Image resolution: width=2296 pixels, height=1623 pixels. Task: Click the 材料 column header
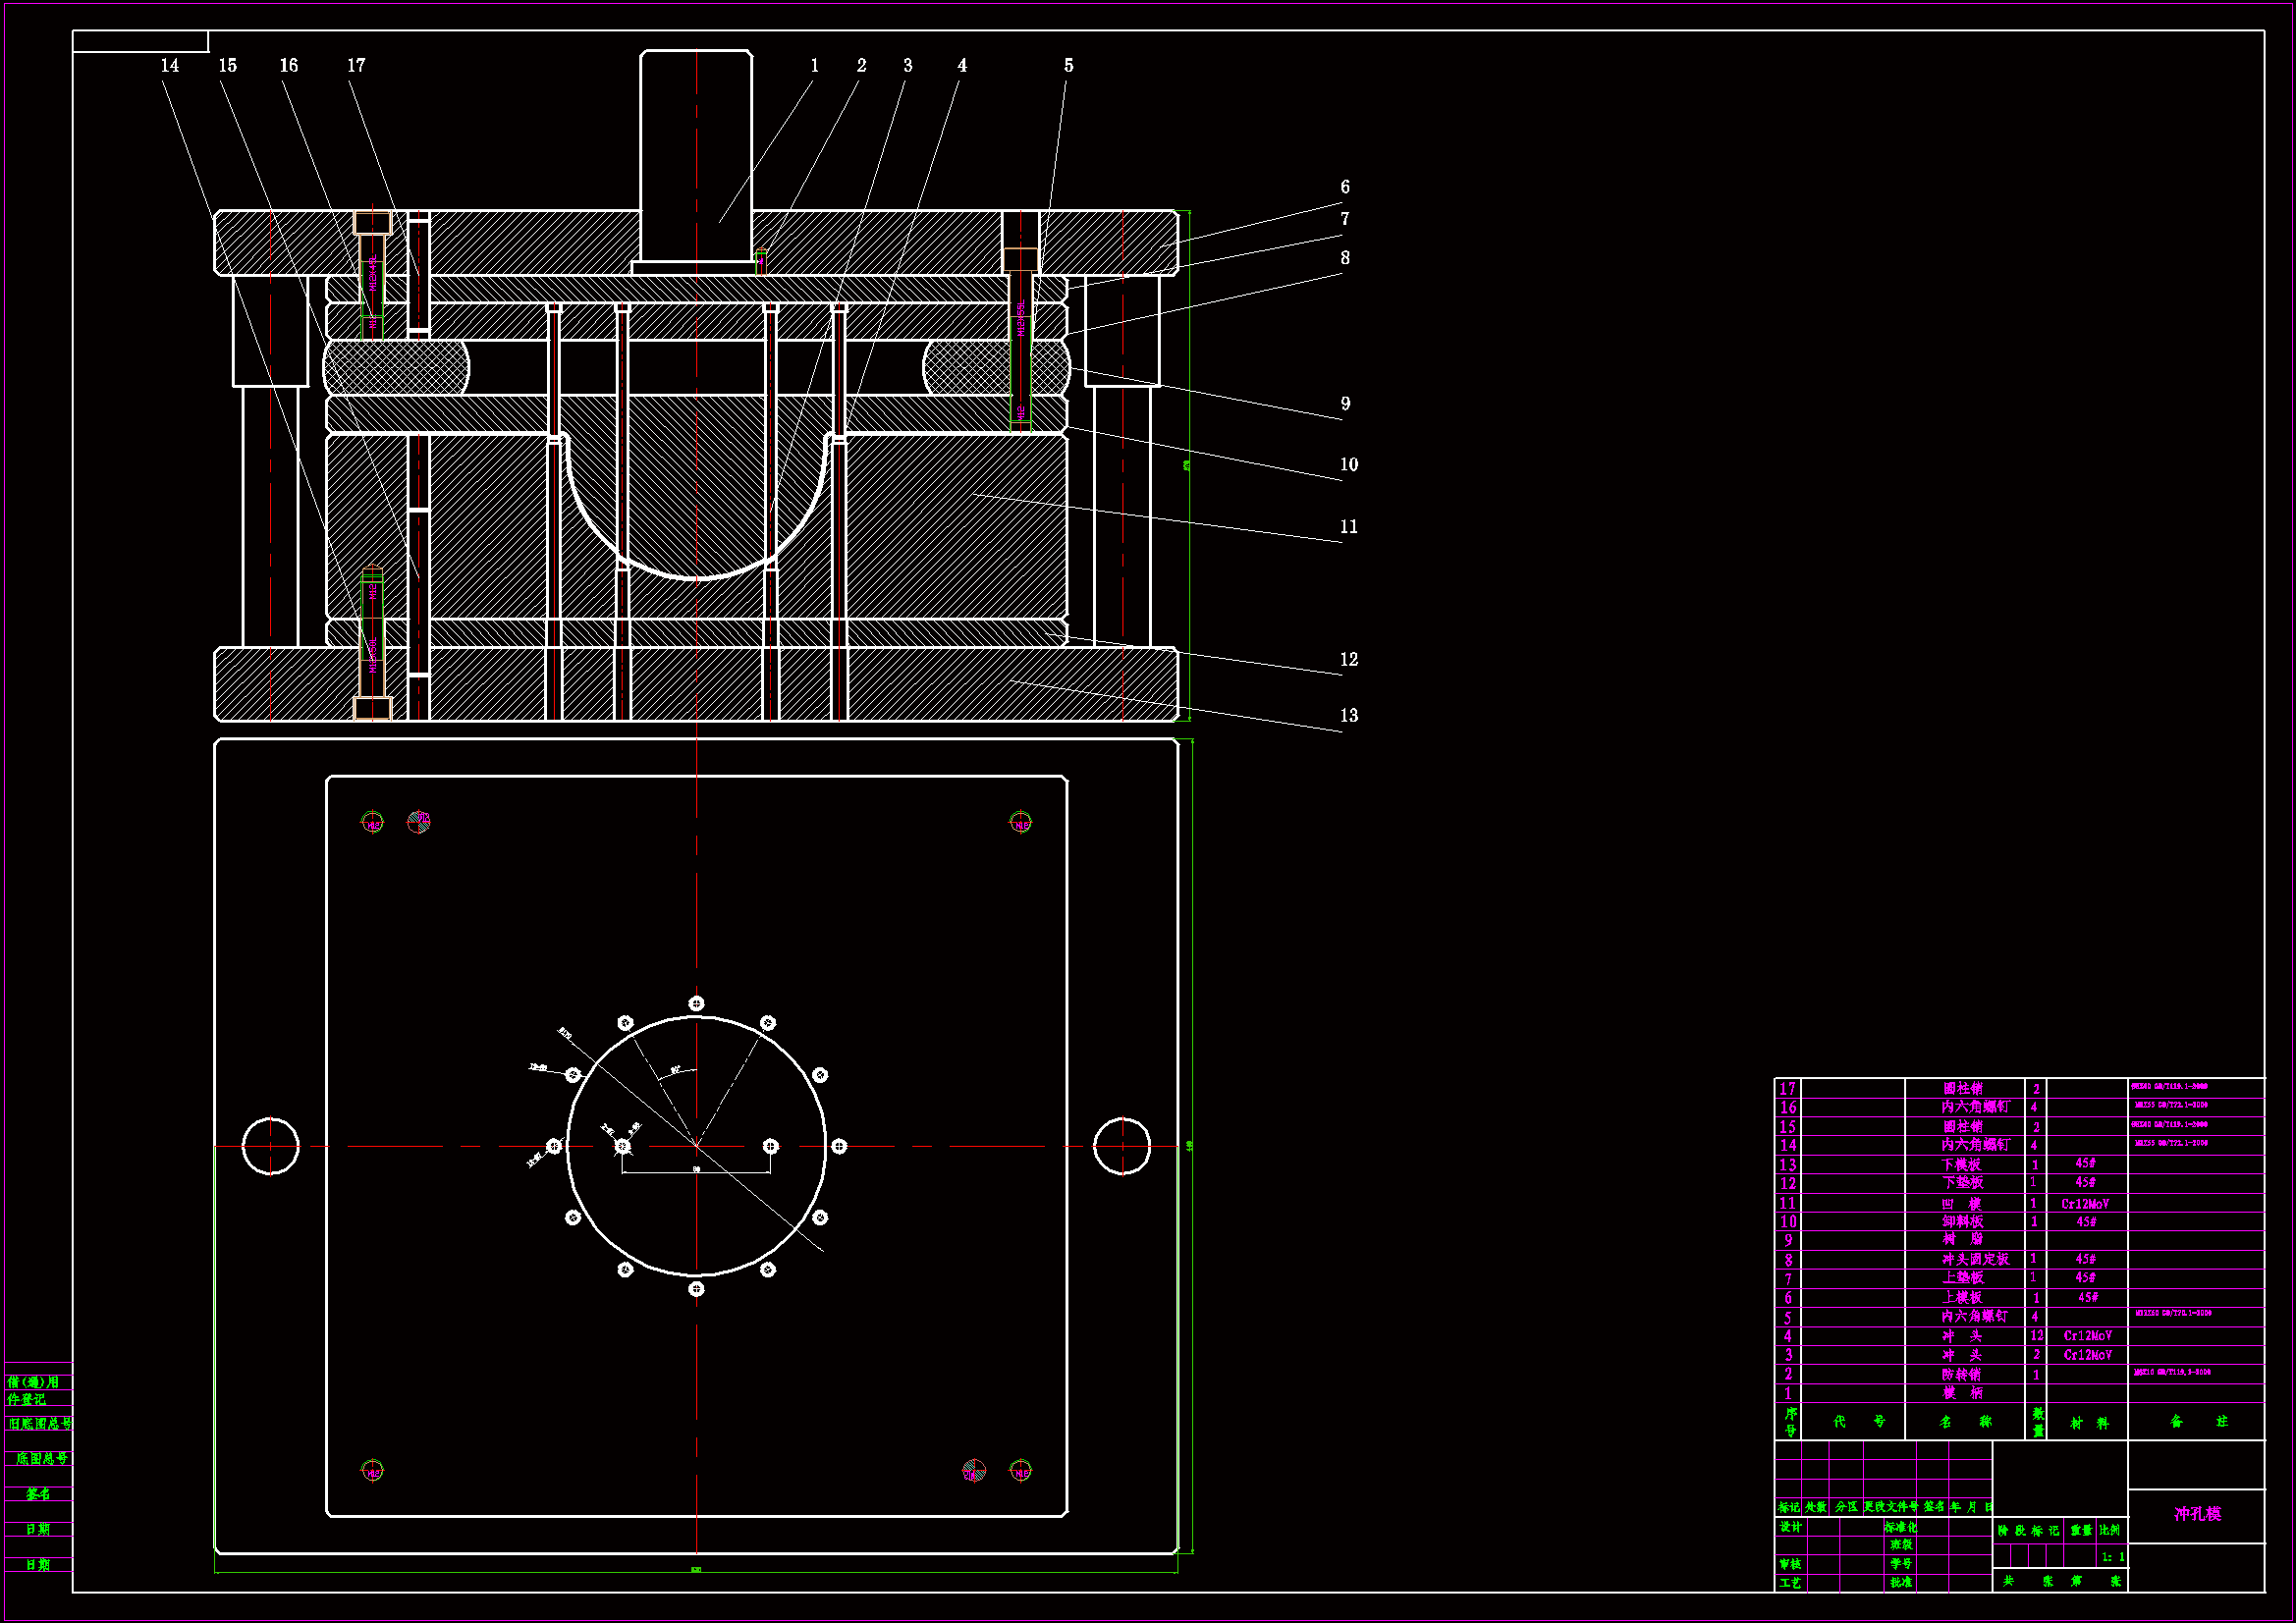click(x=2089, y=1422)
